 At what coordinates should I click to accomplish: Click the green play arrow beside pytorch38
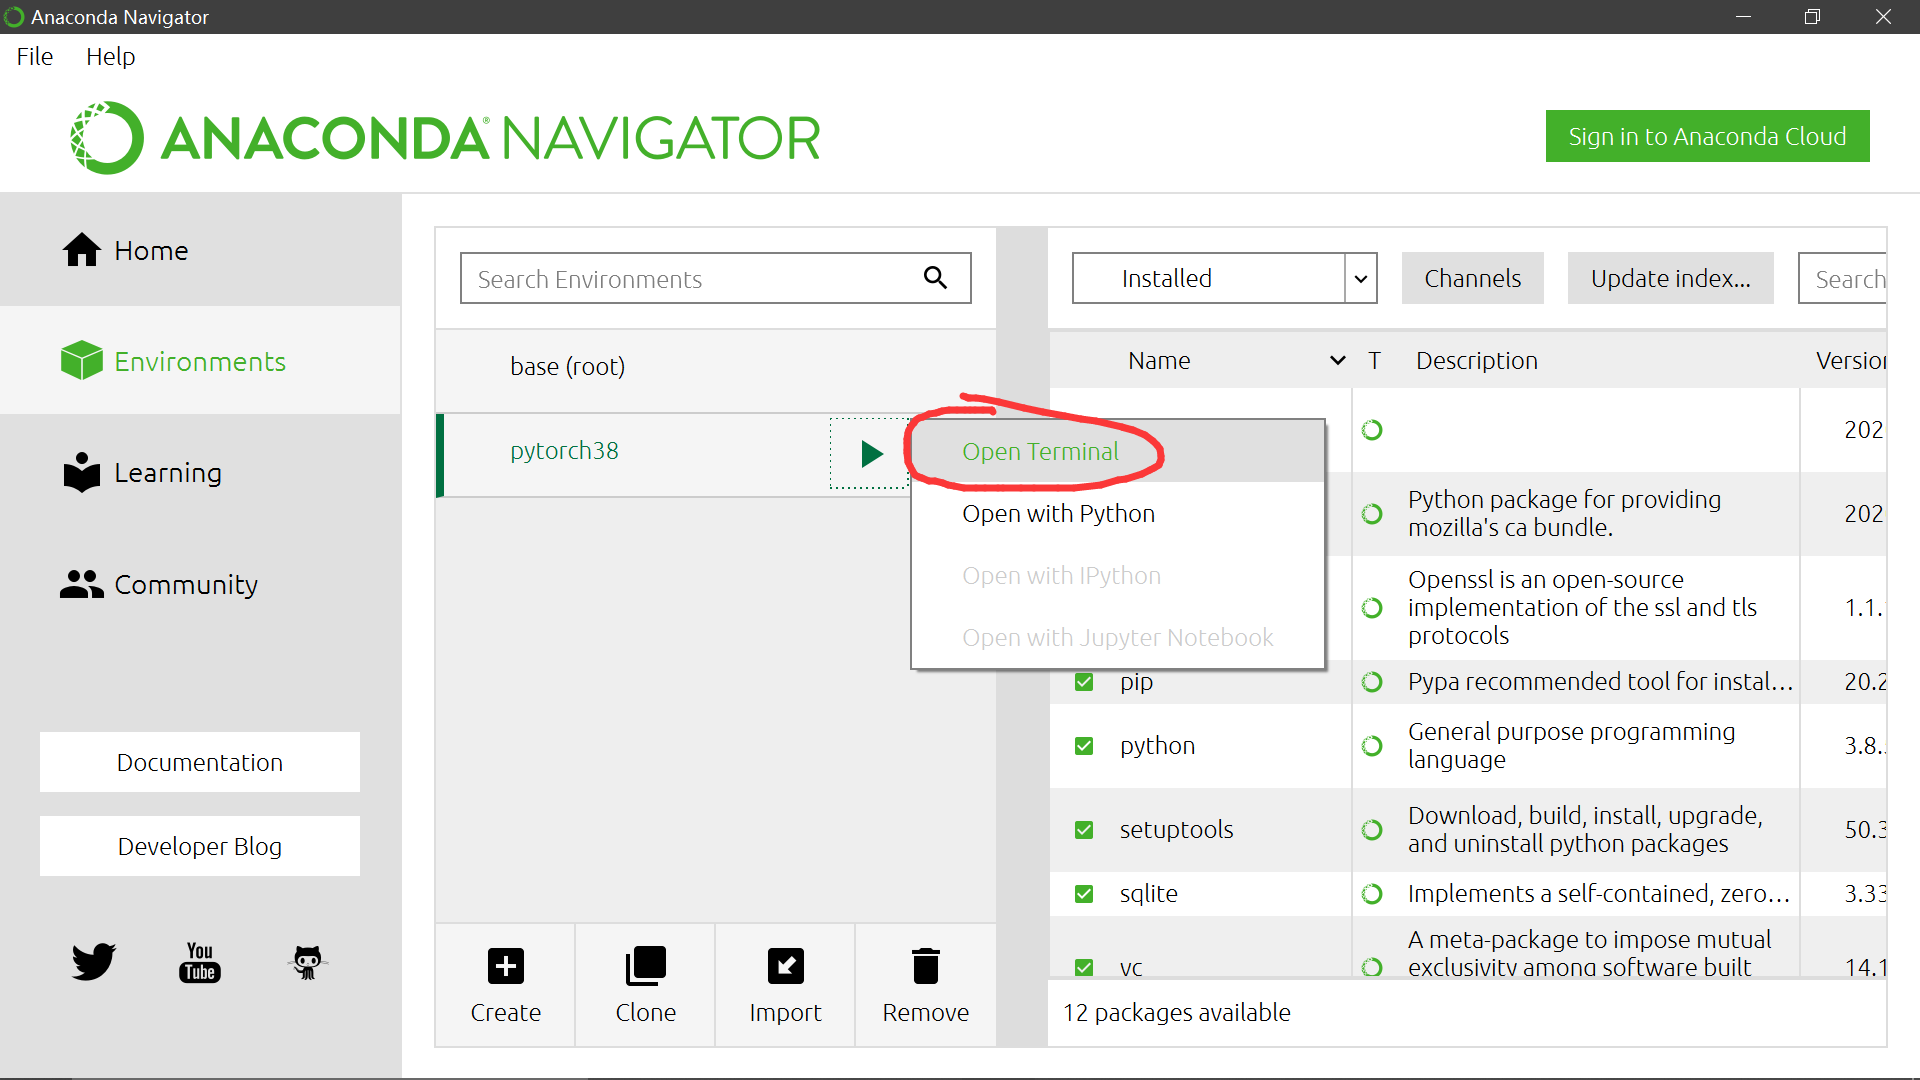click(x=872, y=454)
